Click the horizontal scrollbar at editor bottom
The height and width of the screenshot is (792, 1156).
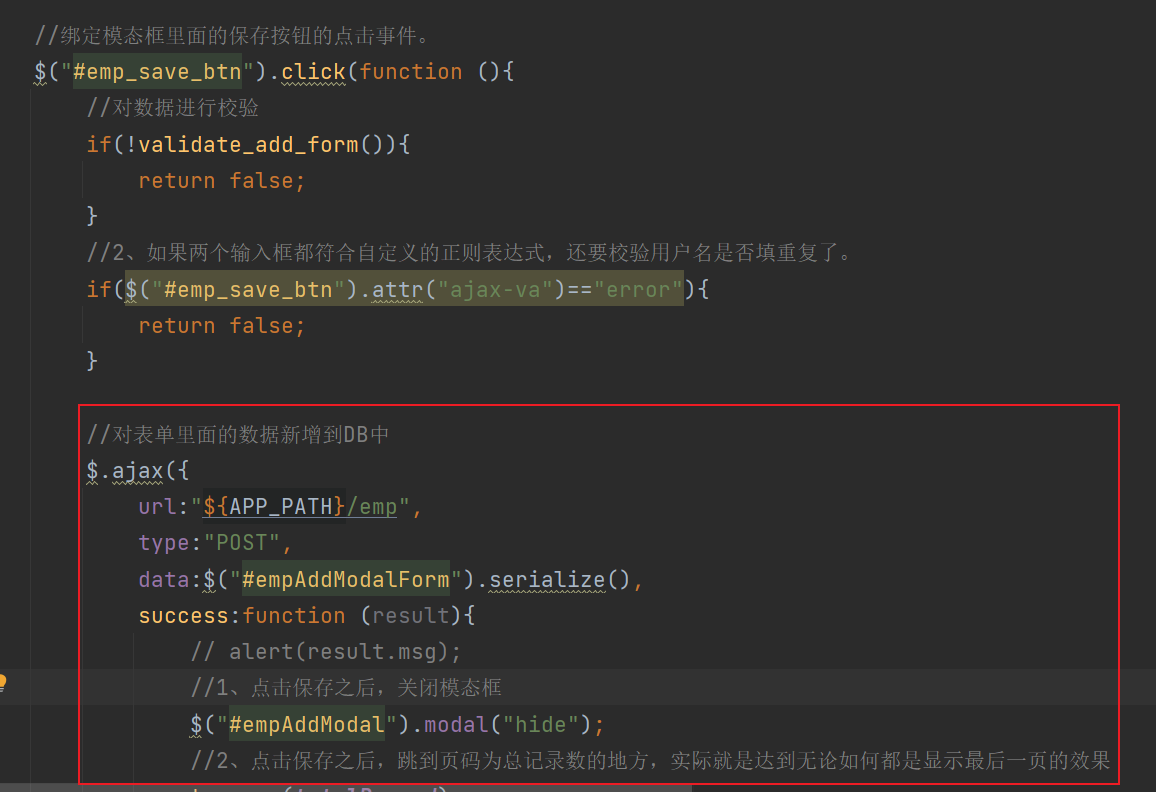point(347,788)
